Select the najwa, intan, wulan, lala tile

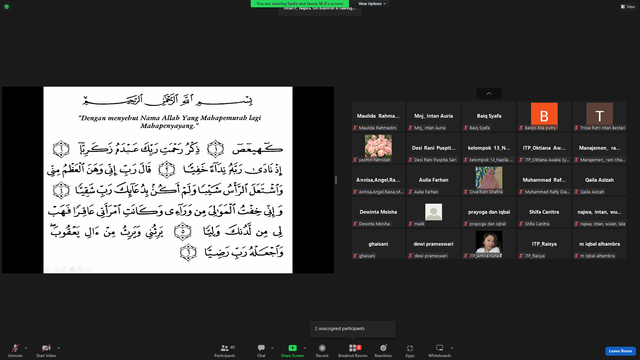(x=600, y=212)
